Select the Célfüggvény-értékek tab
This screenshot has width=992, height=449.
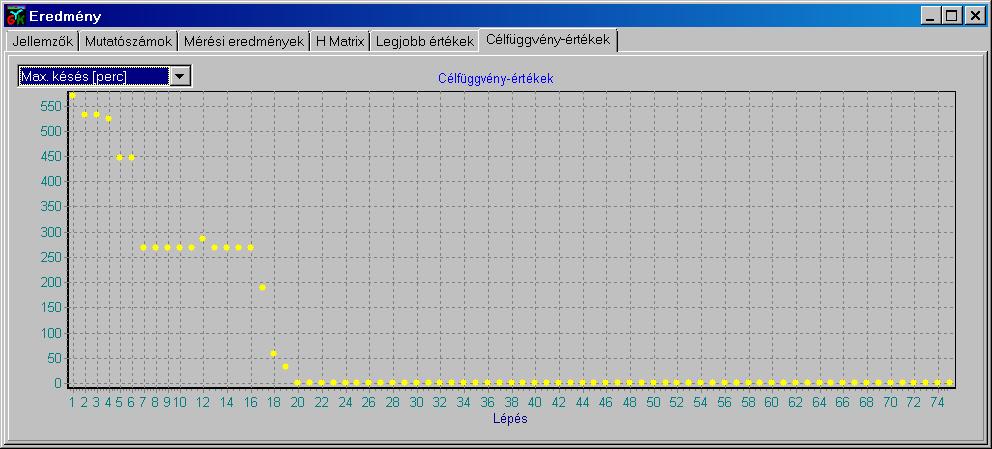(548, 40)
